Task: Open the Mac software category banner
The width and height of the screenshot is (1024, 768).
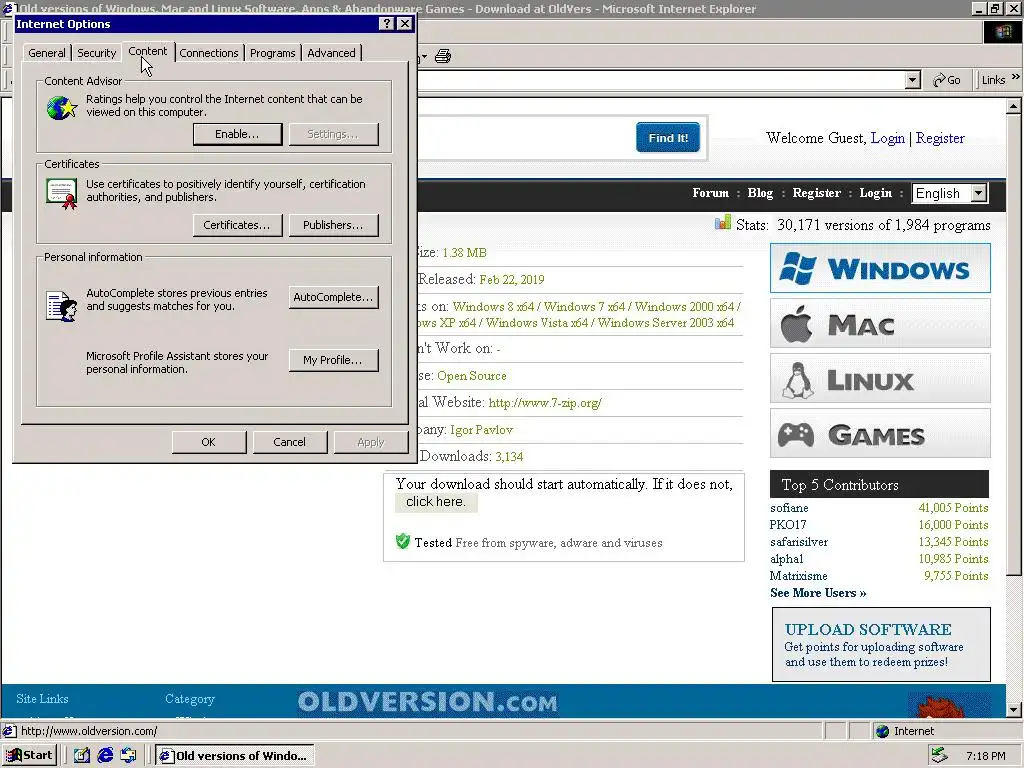Action: [x=880, y=323]
